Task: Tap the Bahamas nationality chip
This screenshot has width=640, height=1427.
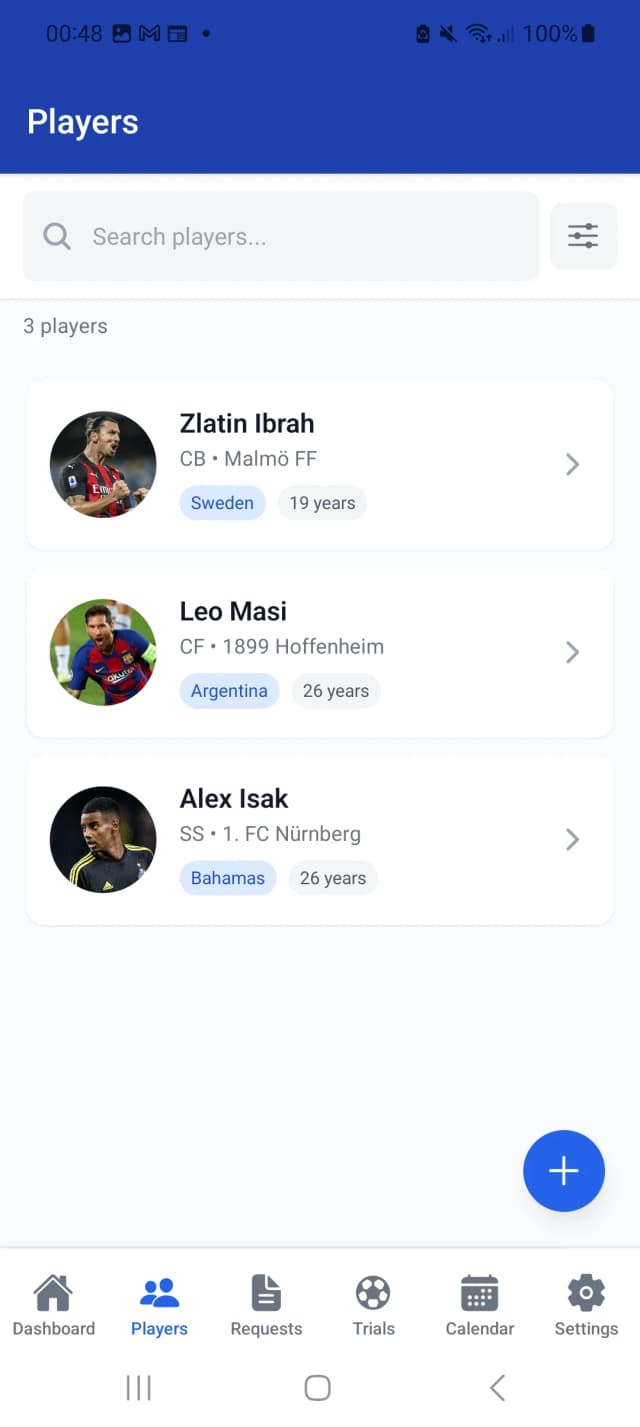Action: coord(227,877)
